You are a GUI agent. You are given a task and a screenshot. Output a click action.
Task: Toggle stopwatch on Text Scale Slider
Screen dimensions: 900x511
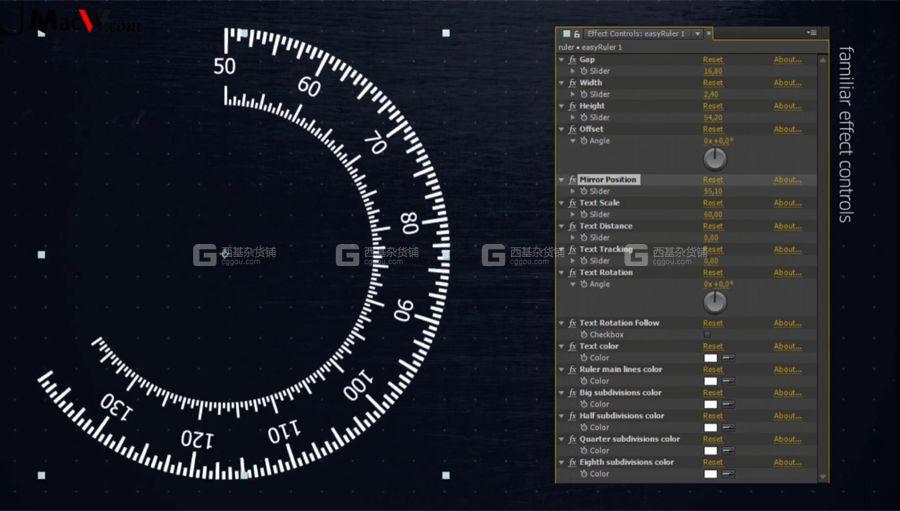[x=584, y=214]
